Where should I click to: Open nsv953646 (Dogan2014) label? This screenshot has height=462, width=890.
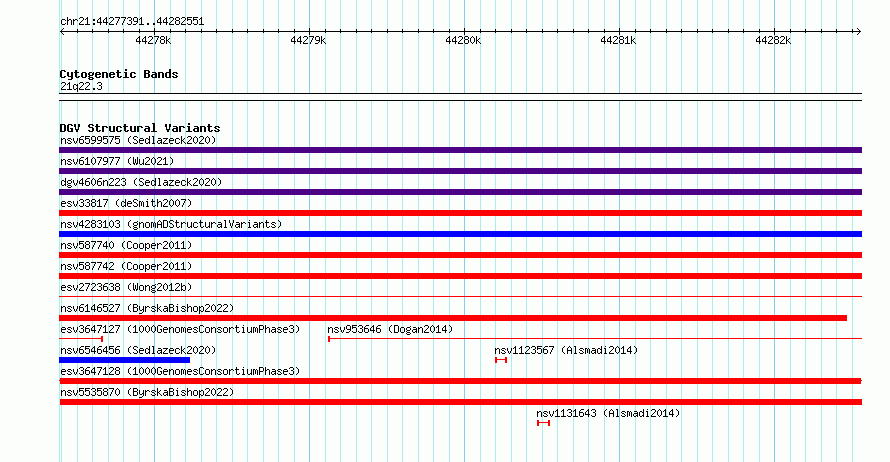(x=390, y=329)
